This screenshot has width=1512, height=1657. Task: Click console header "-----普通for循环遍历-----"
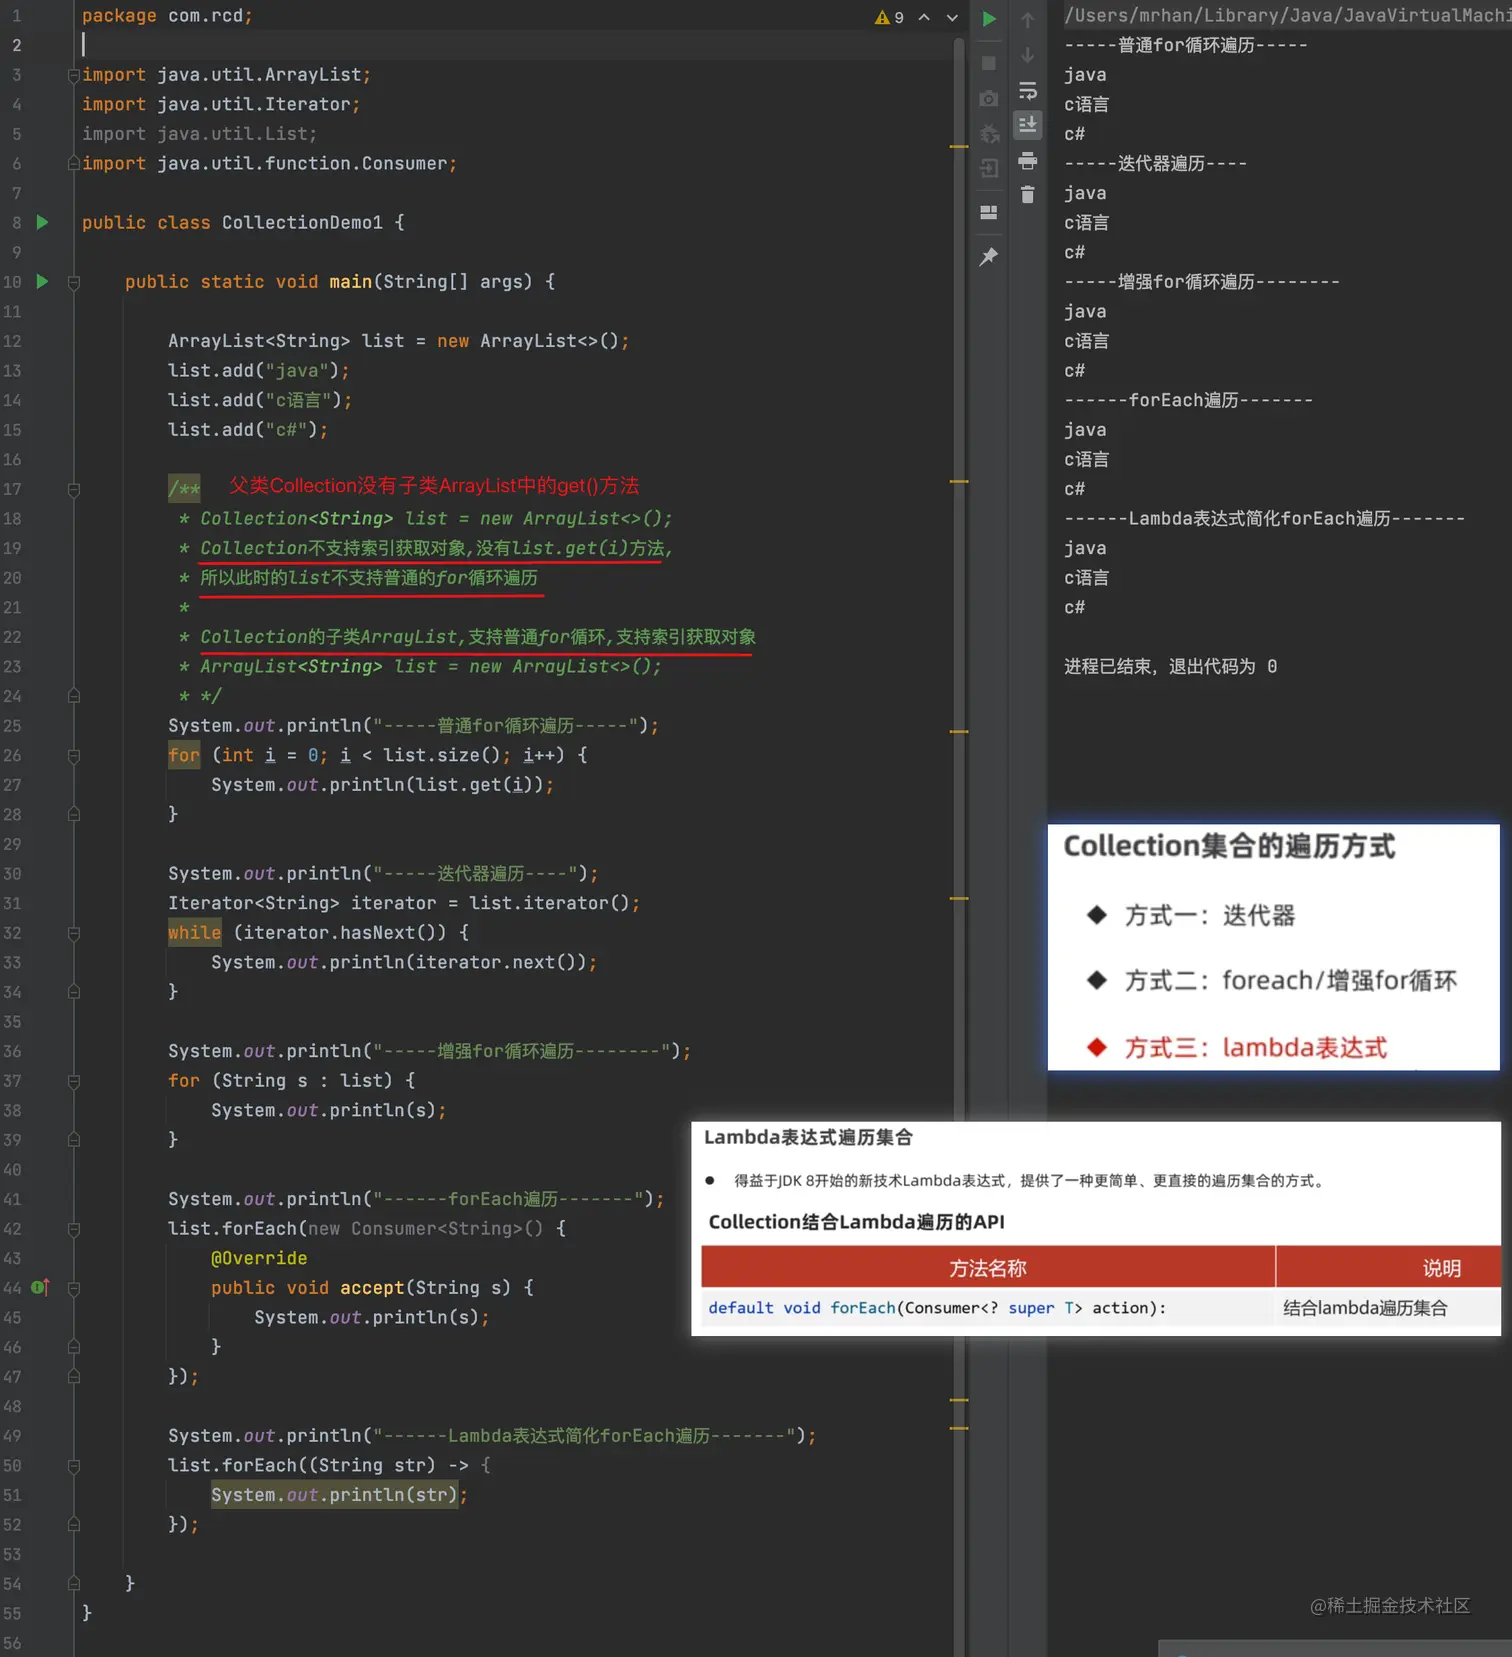[1186, 45]
